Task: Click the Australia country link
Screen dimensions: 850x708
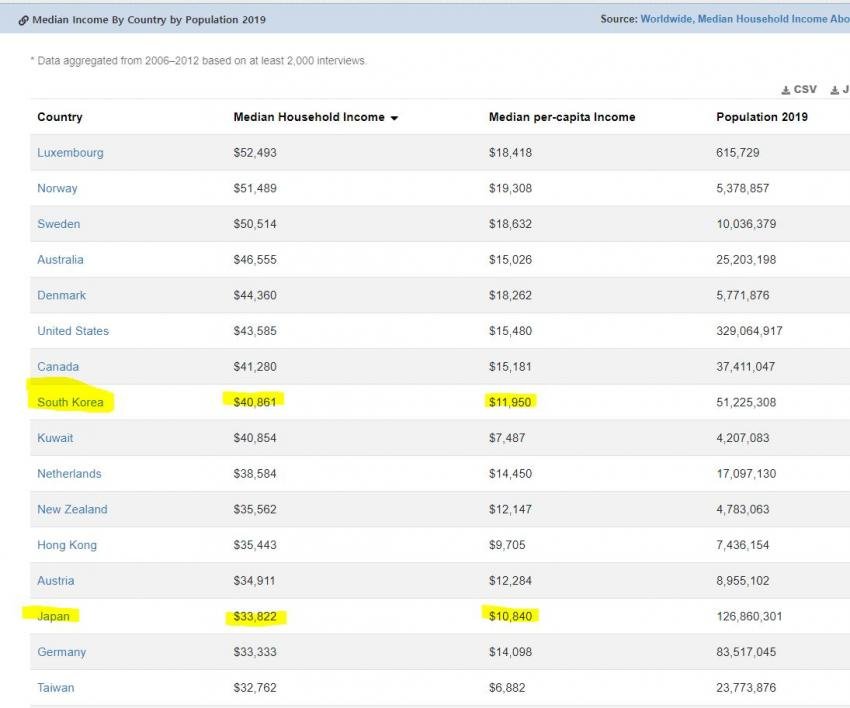Action: click(60, 260)
